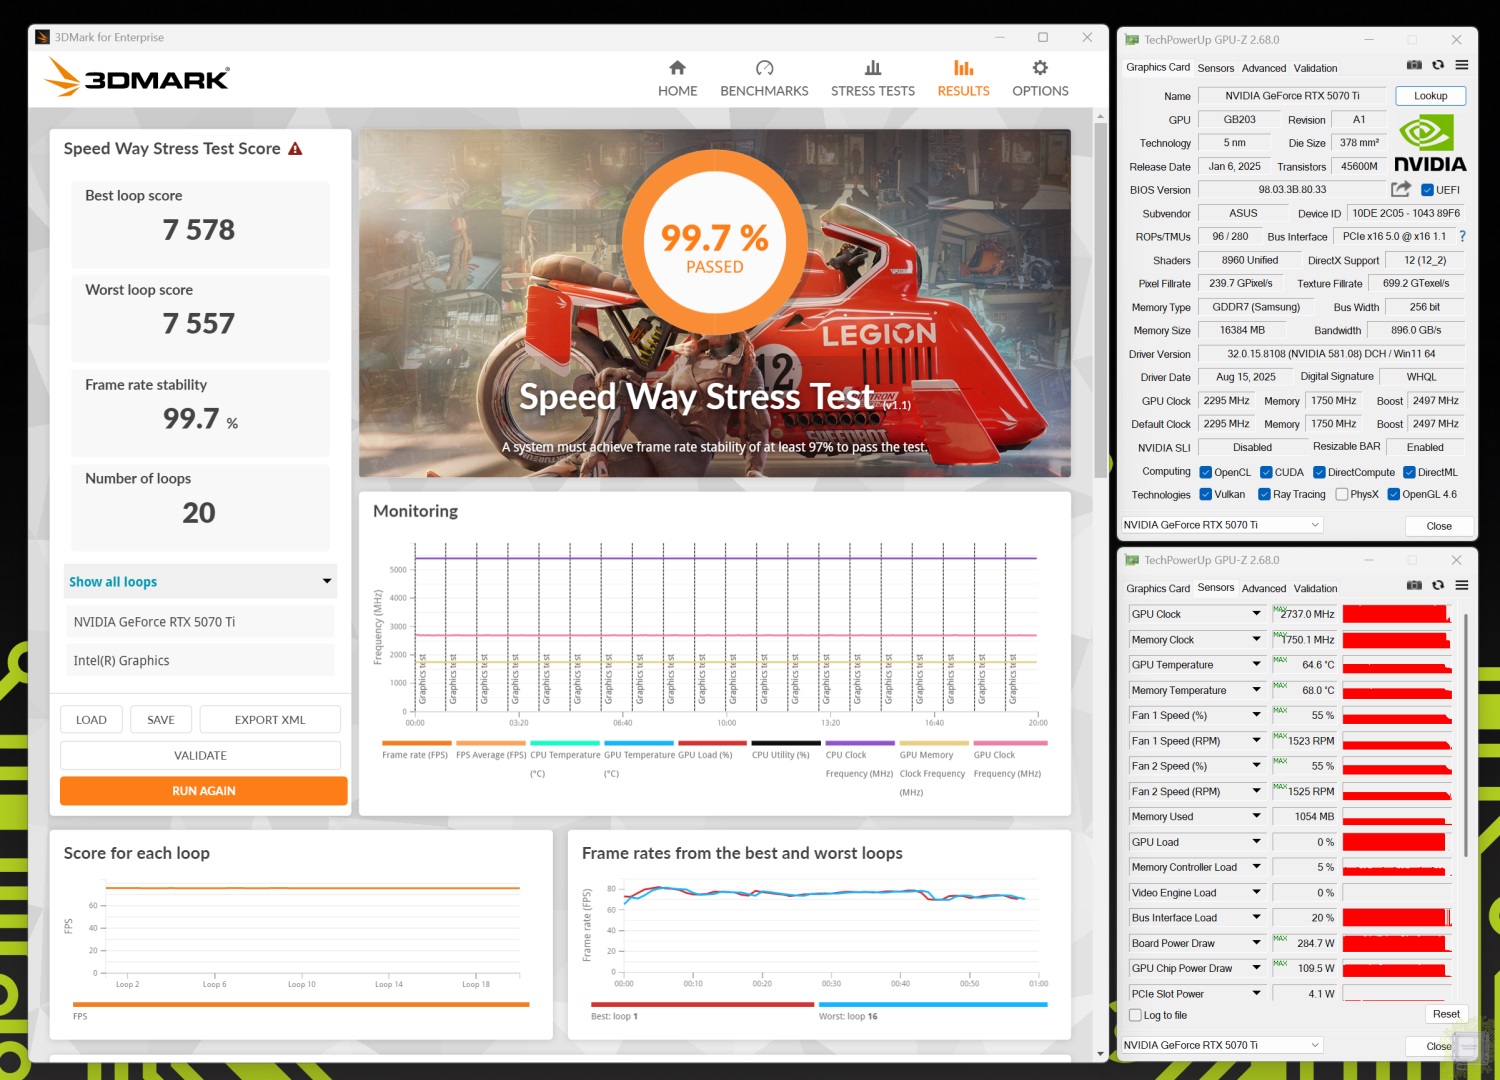Click the BIOS export arrow icon
1500x1080 pixels.
1400,189
